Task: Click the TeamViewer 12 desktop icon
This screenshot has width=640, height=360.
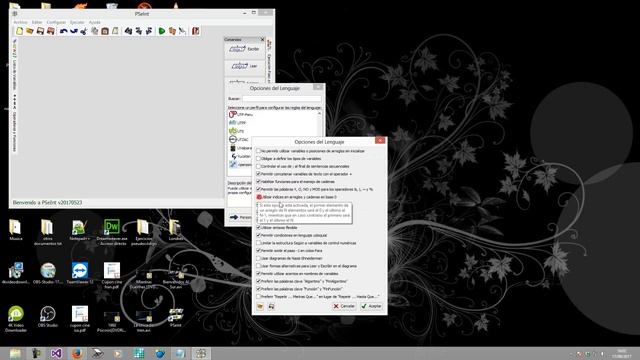Action: coord(80,273)
